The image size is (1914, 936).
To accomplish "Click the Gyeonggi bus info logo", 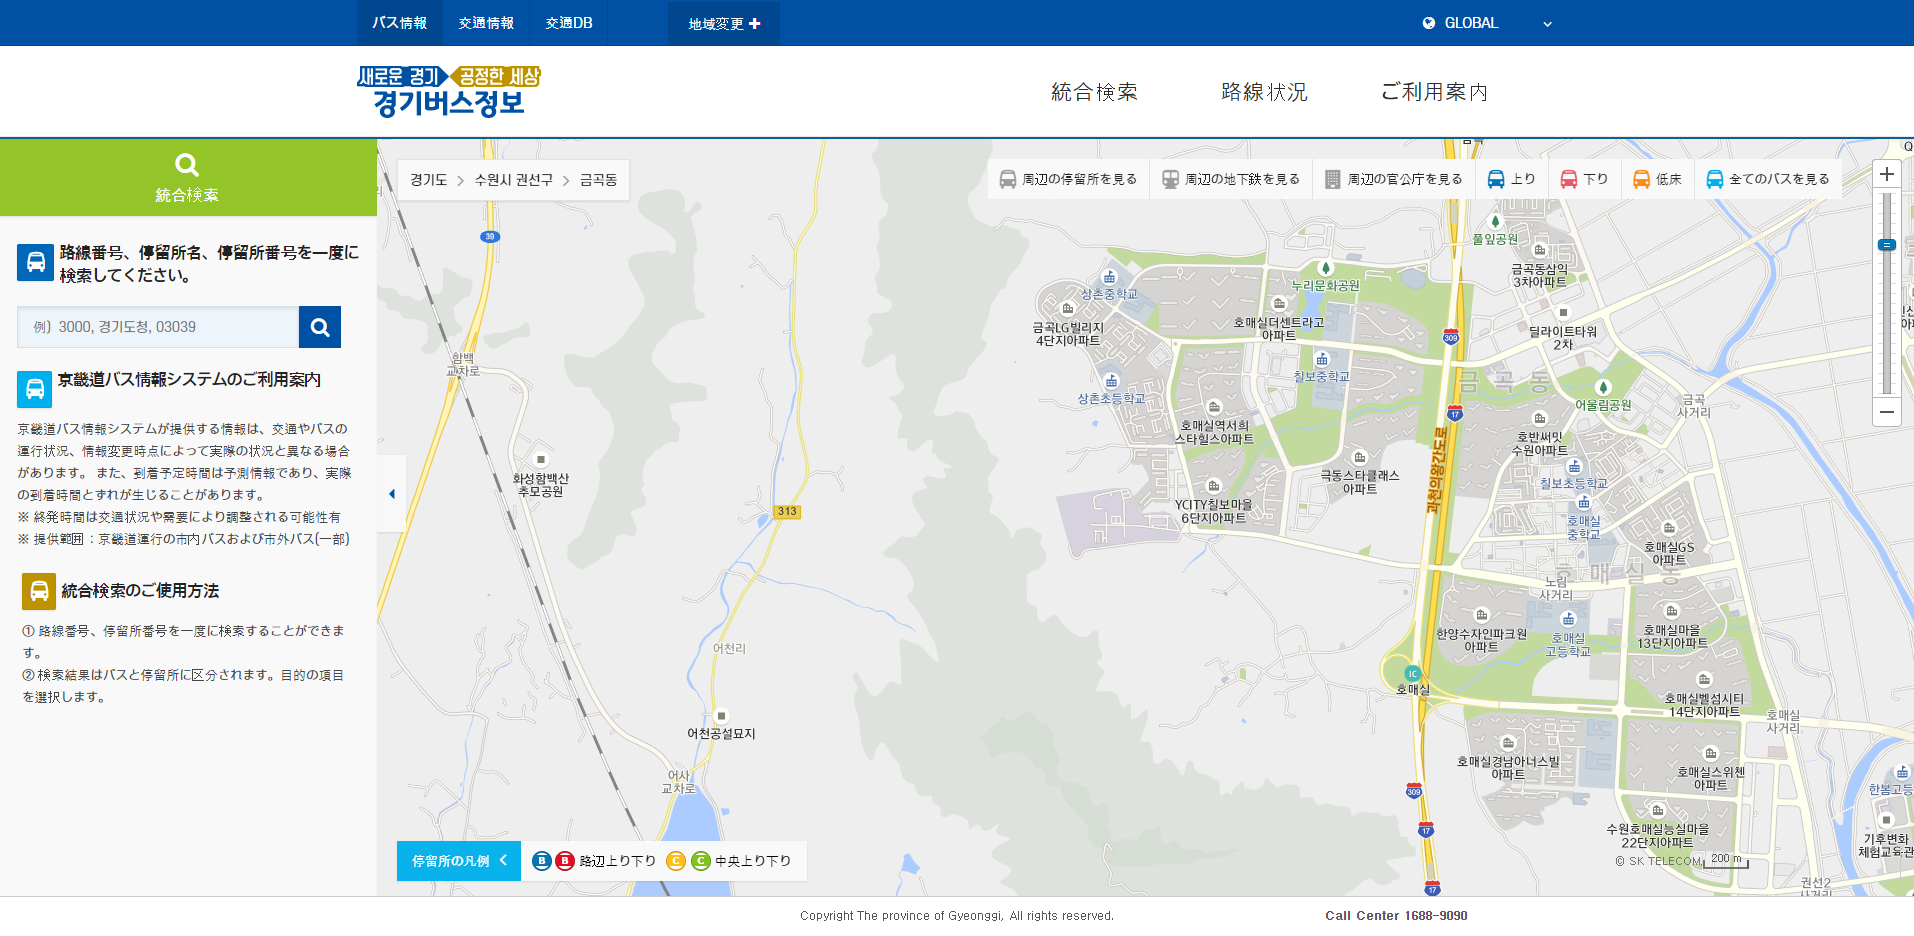I will (x=449, y=92).
